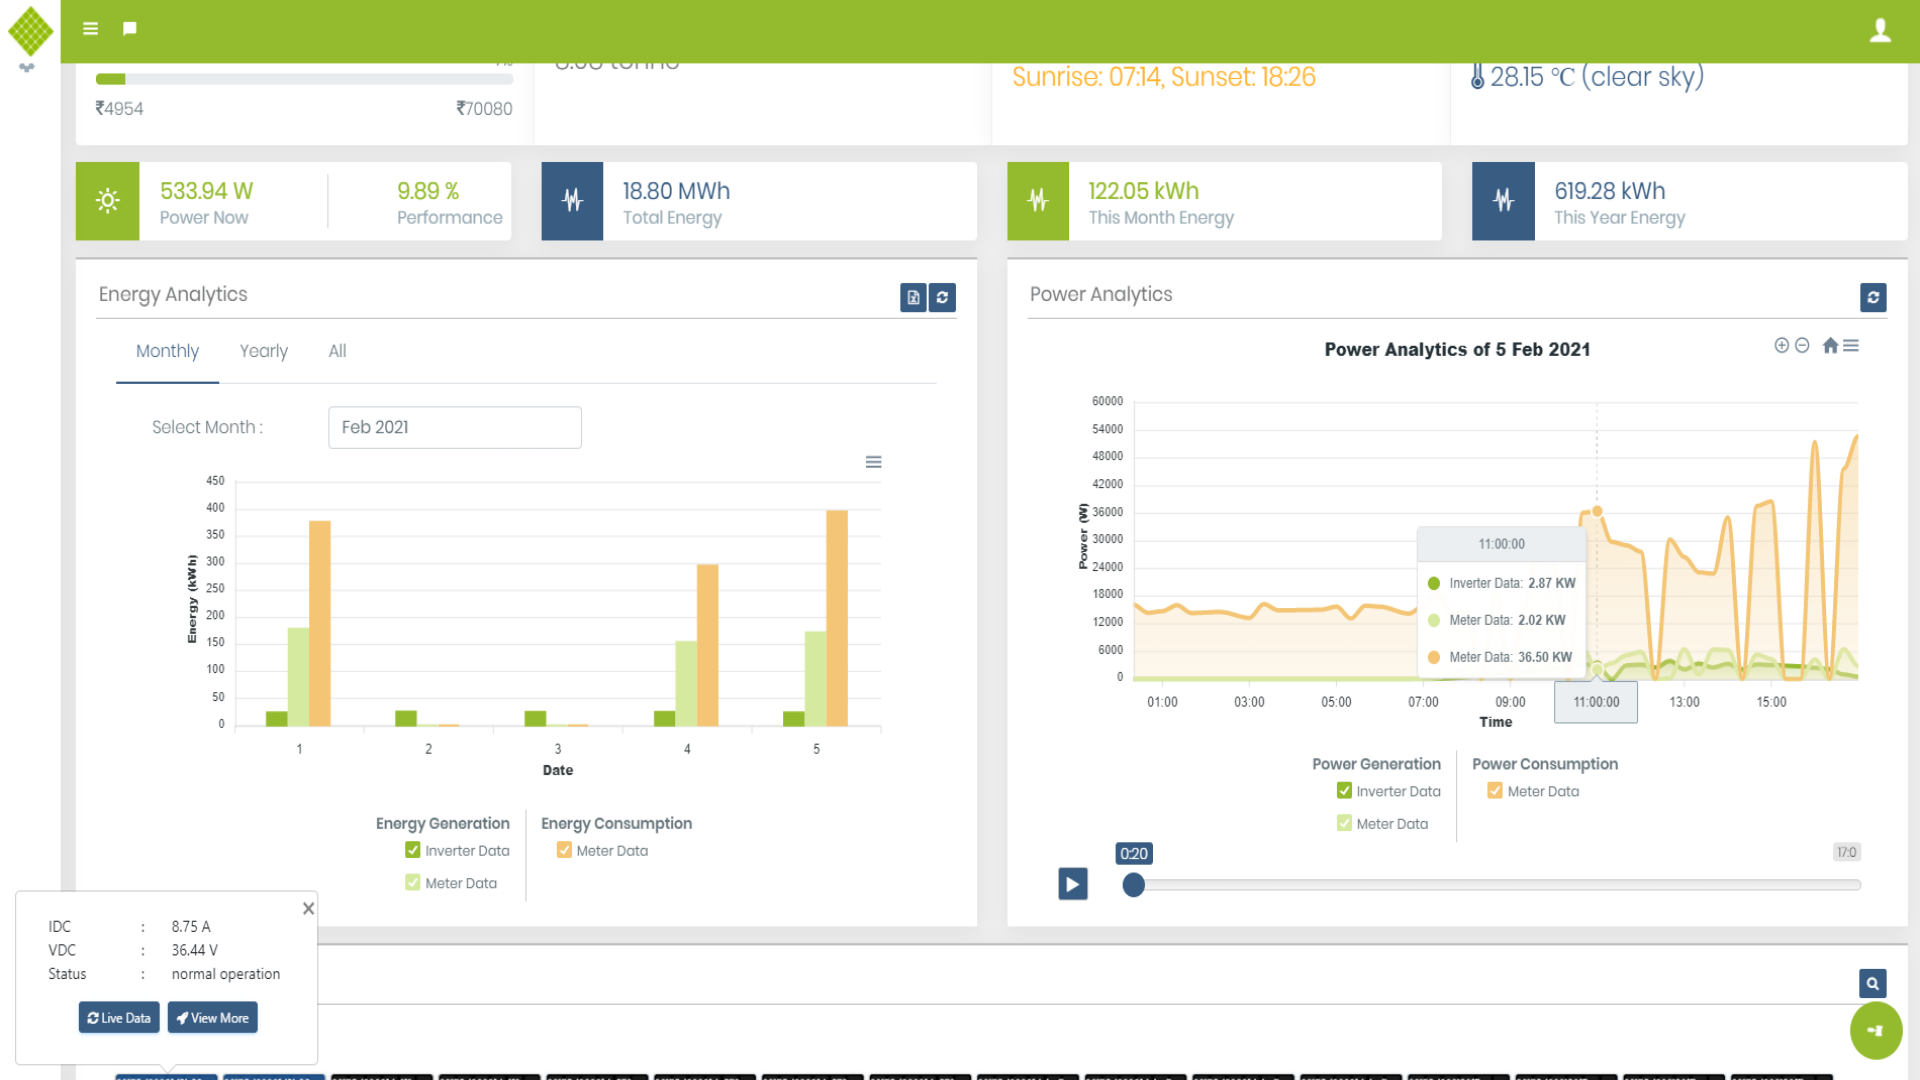Click the Power Analytics of 5 Feb 2021 title
The width and height of the screenshot is (1920, 1080).
click(1457, 349)
